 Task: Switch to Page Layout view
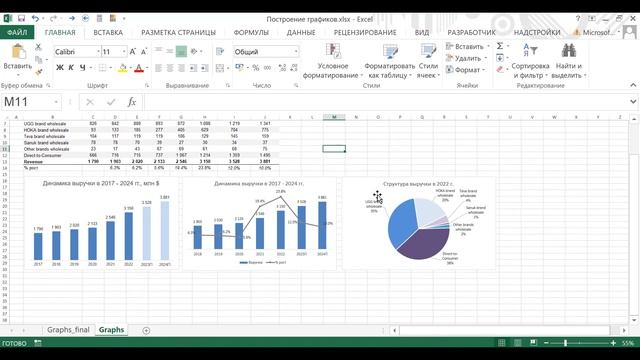click(518, 343)
